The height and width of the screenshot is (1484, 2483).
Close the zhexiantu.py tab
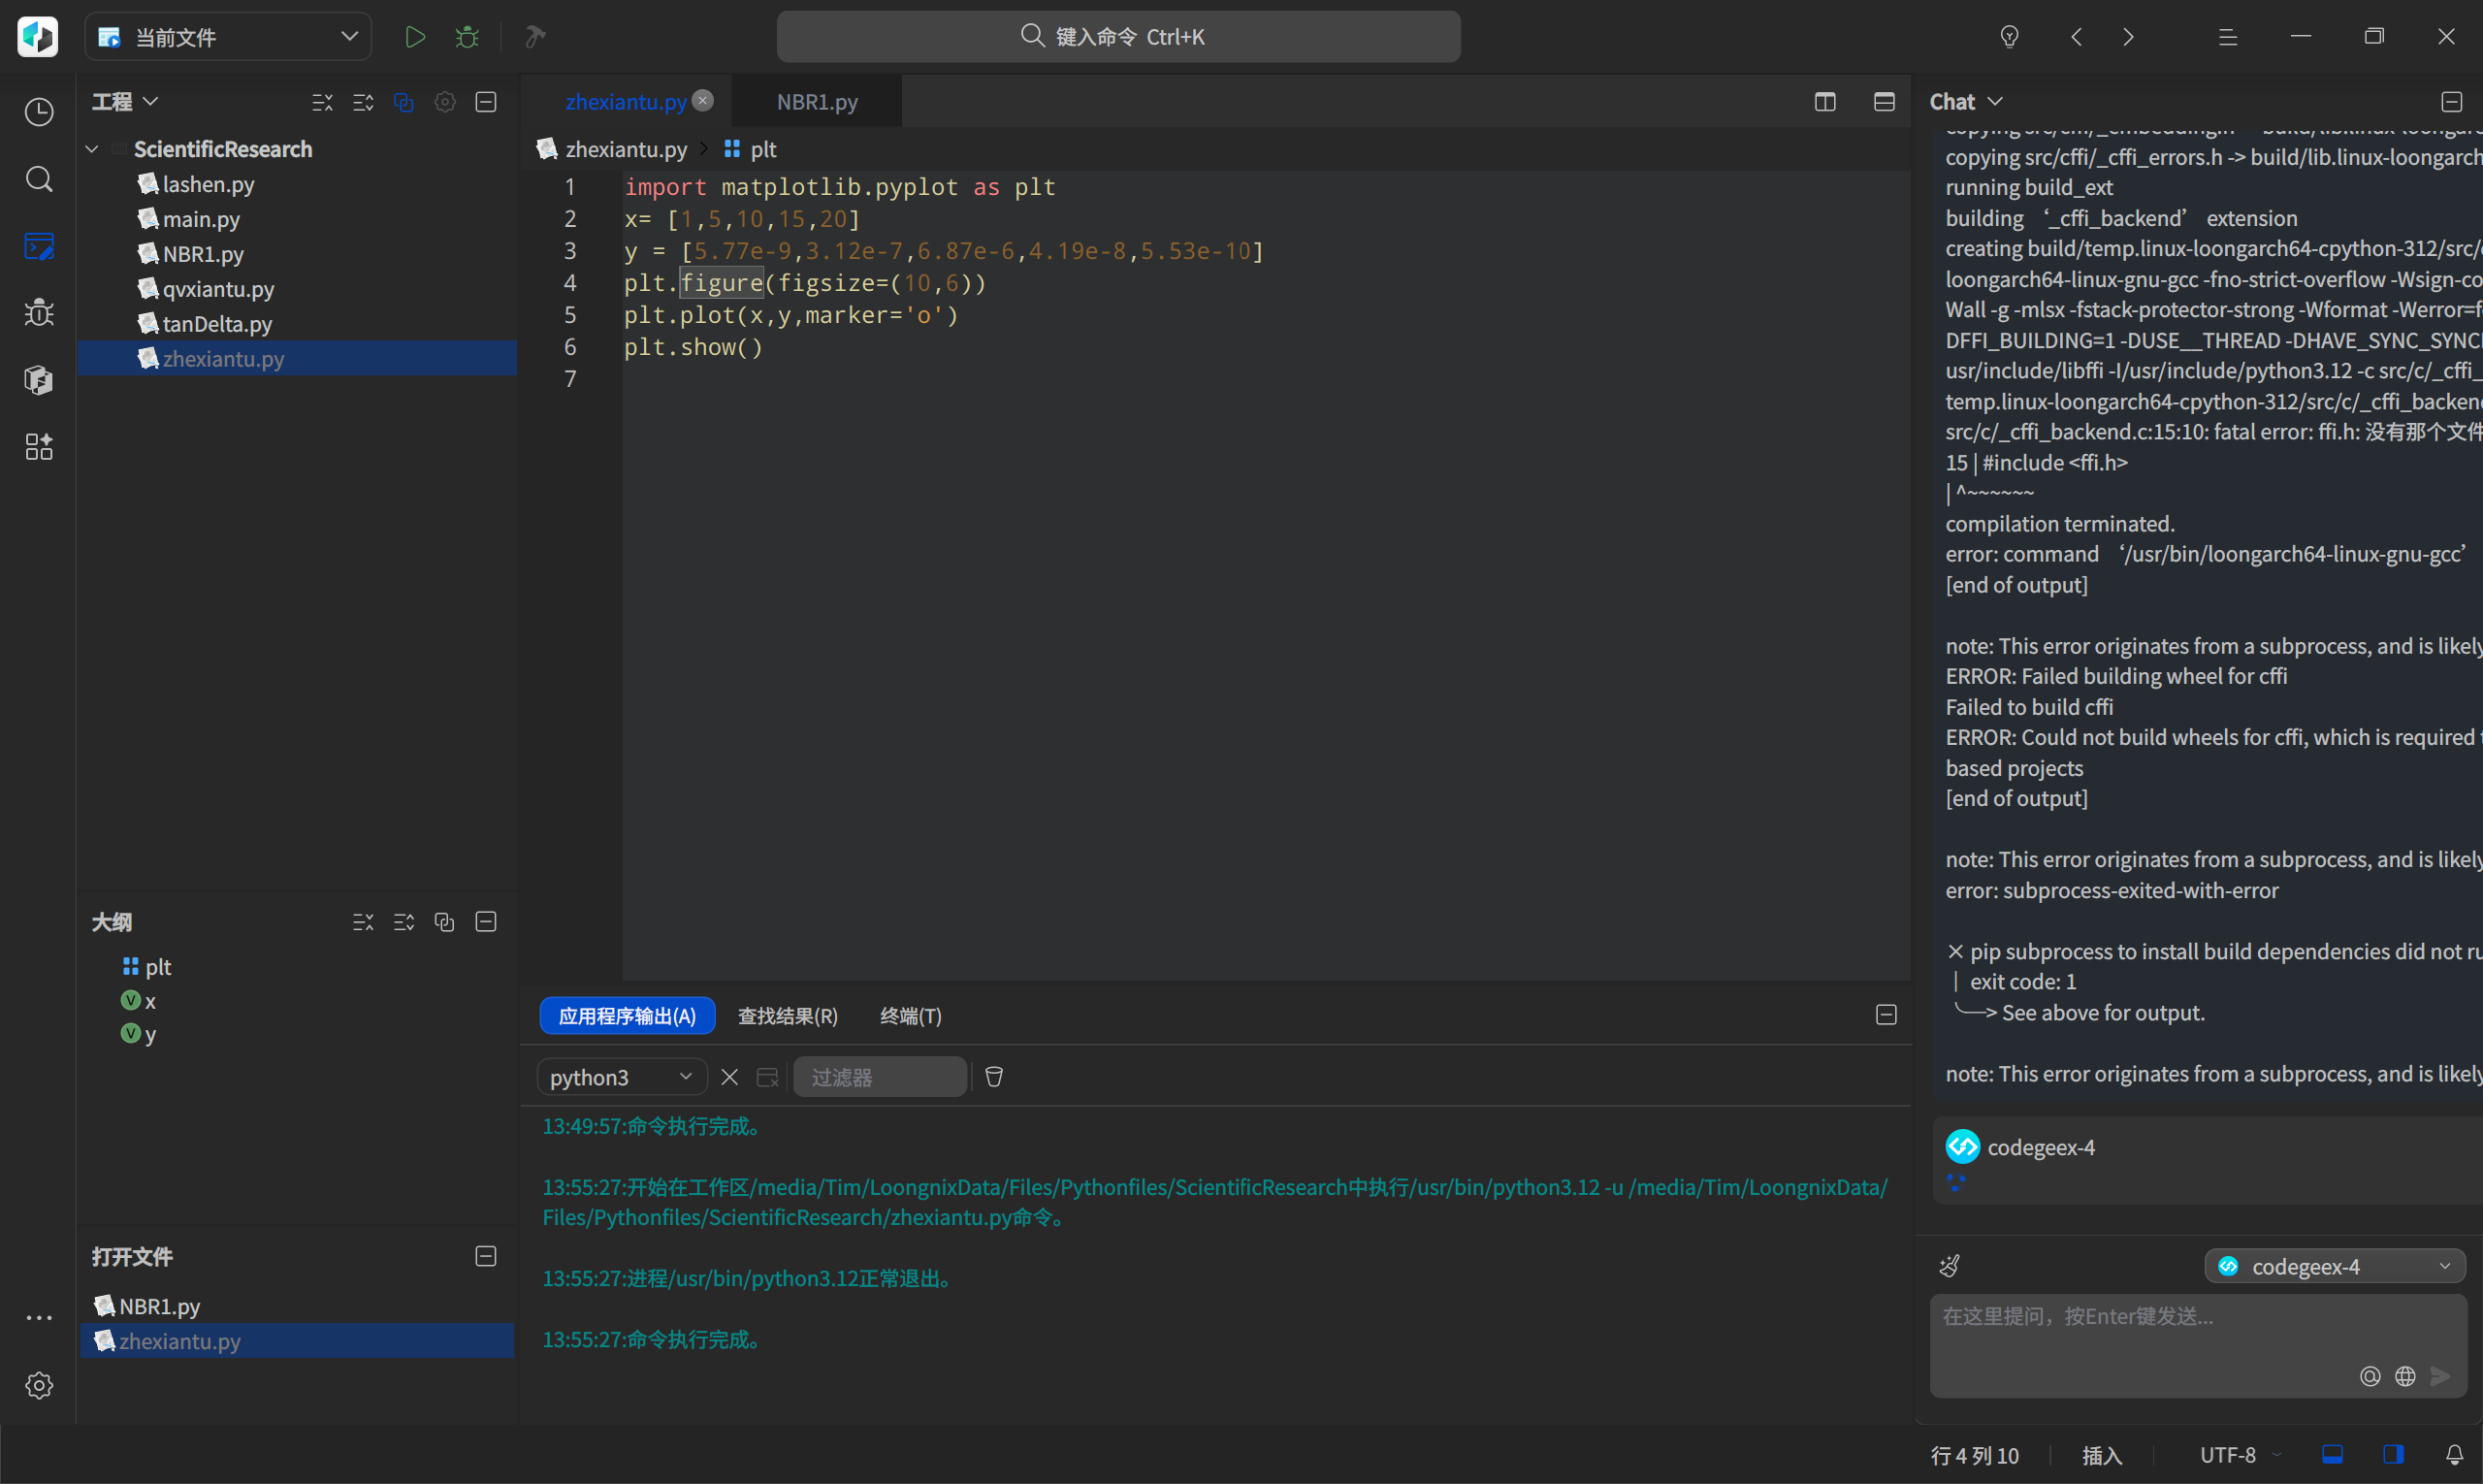tap(703, 100)
